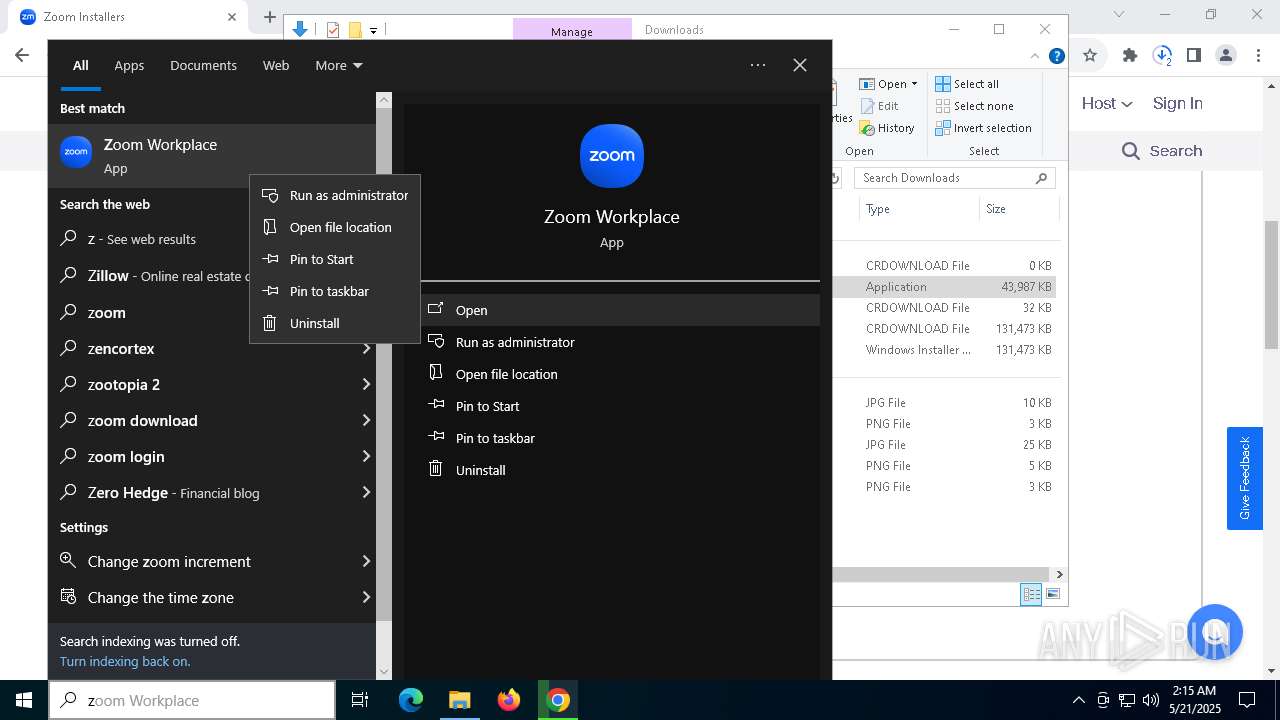Screen dimensions: 1280x720
Task: Close the Windows search panel
Action: (800, 65)
